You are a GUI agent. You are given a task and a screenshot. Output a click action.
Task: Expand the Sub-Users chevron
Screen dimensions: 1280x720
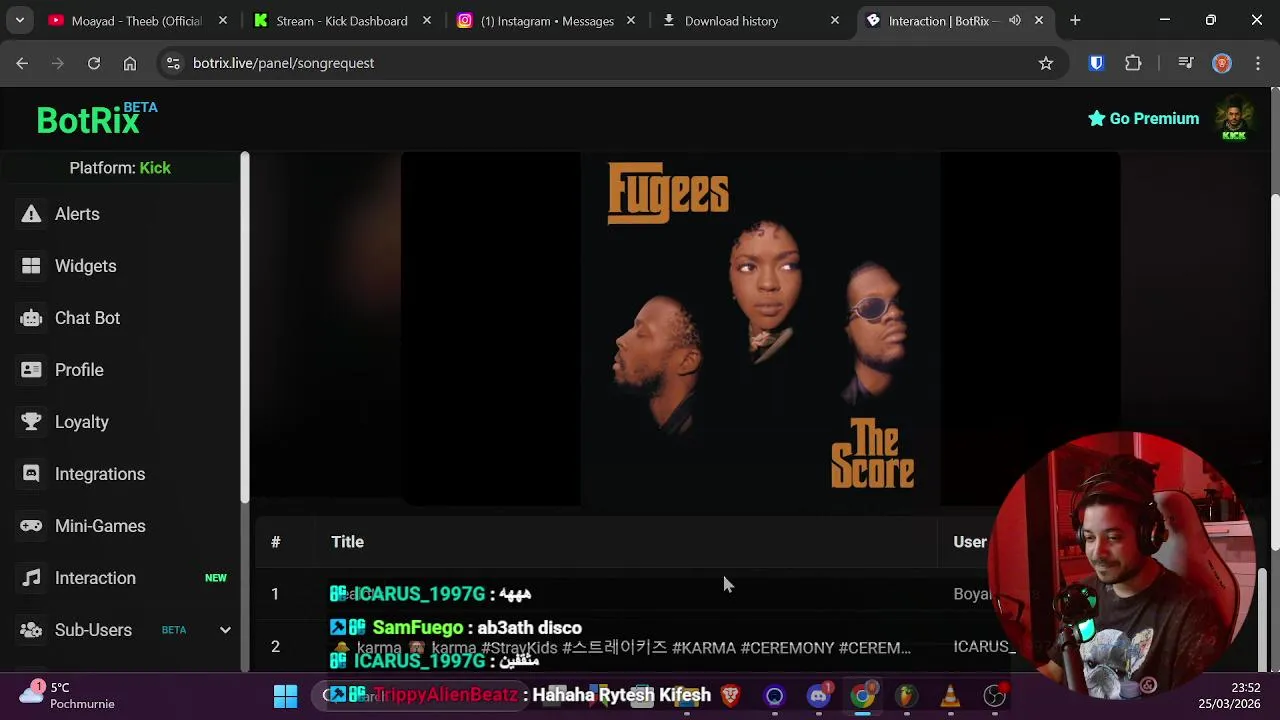pyautogui.click(x=225, y=630)
